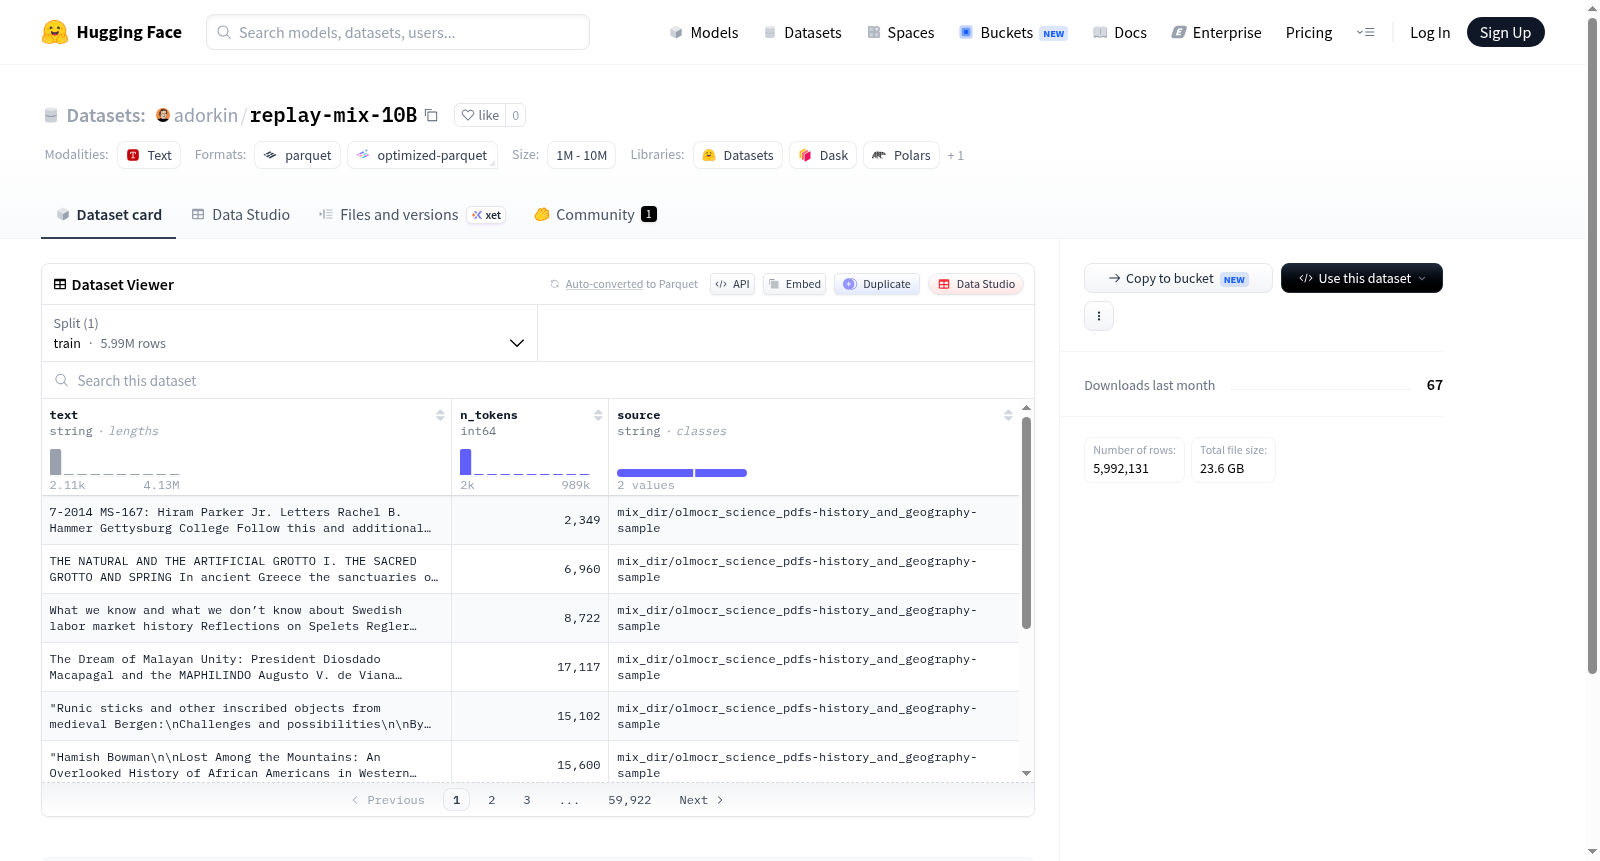Open the three-dot more options menu
Viewport: 1600px width, 861px height.
1099,316
